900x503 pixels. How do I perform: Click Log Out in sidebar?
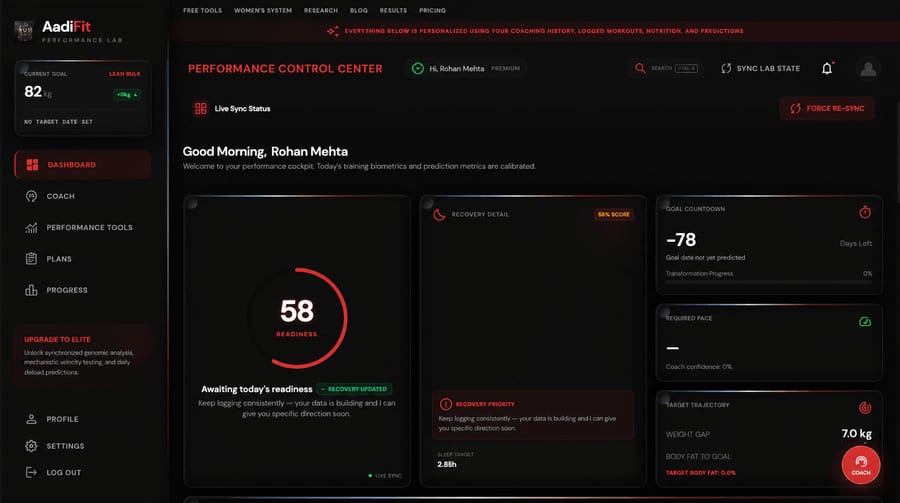pyautogui.click(x=83, y=473)
